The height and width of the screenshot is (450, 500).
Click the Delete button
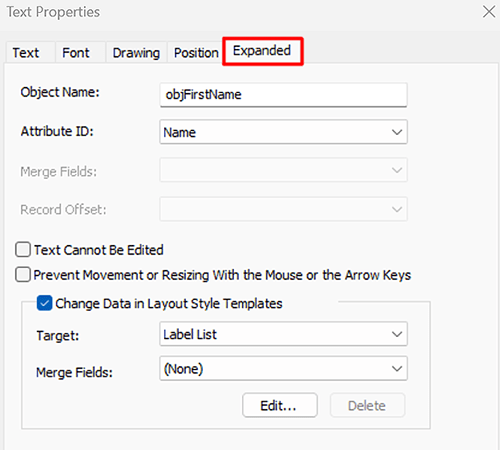pos(367,405)
